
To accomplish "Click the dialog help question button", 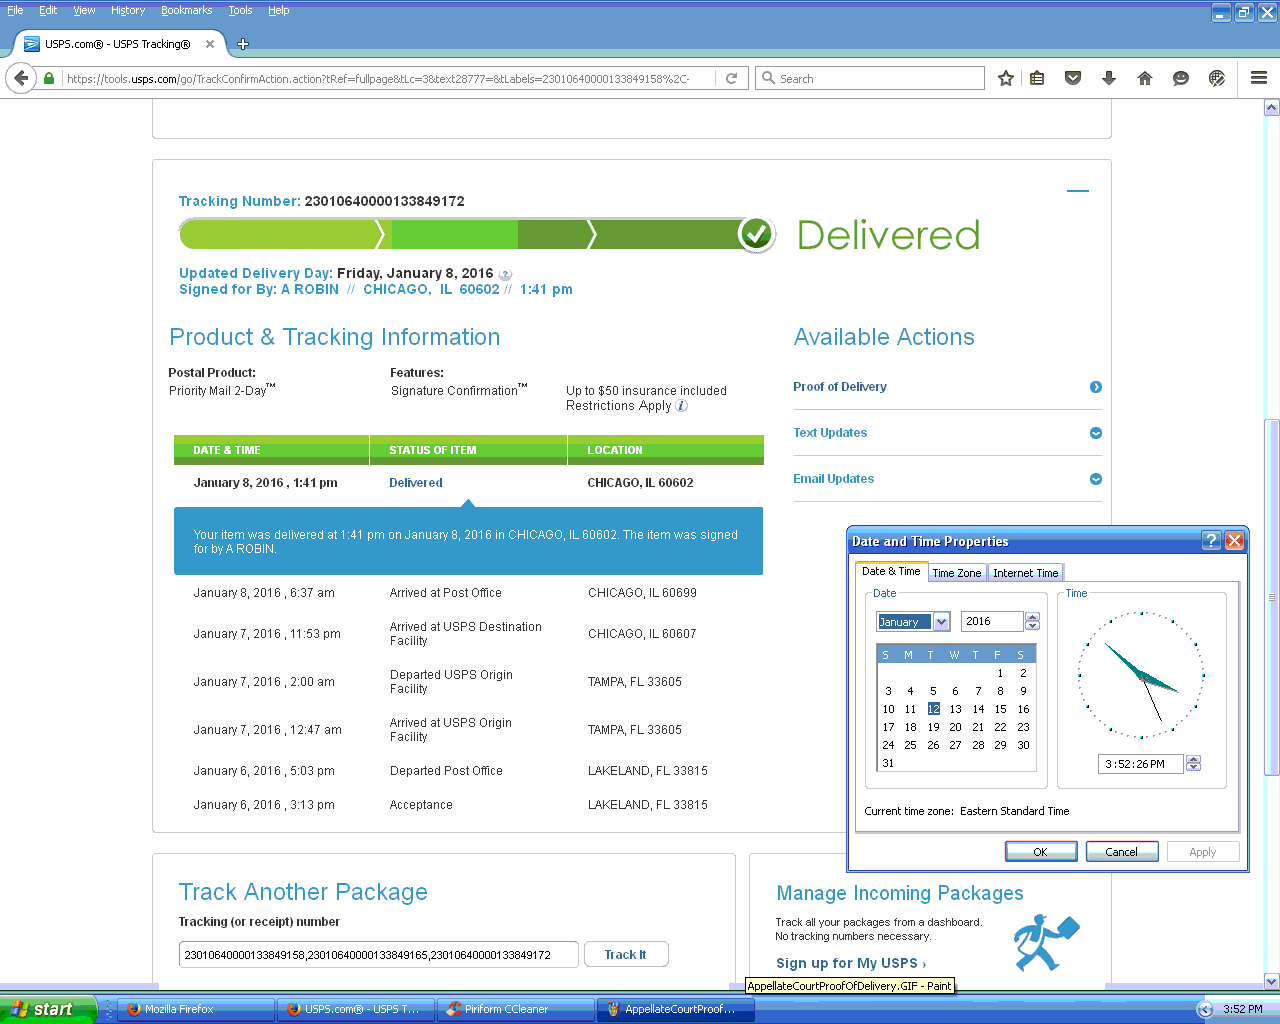I will coord(1211,541).
